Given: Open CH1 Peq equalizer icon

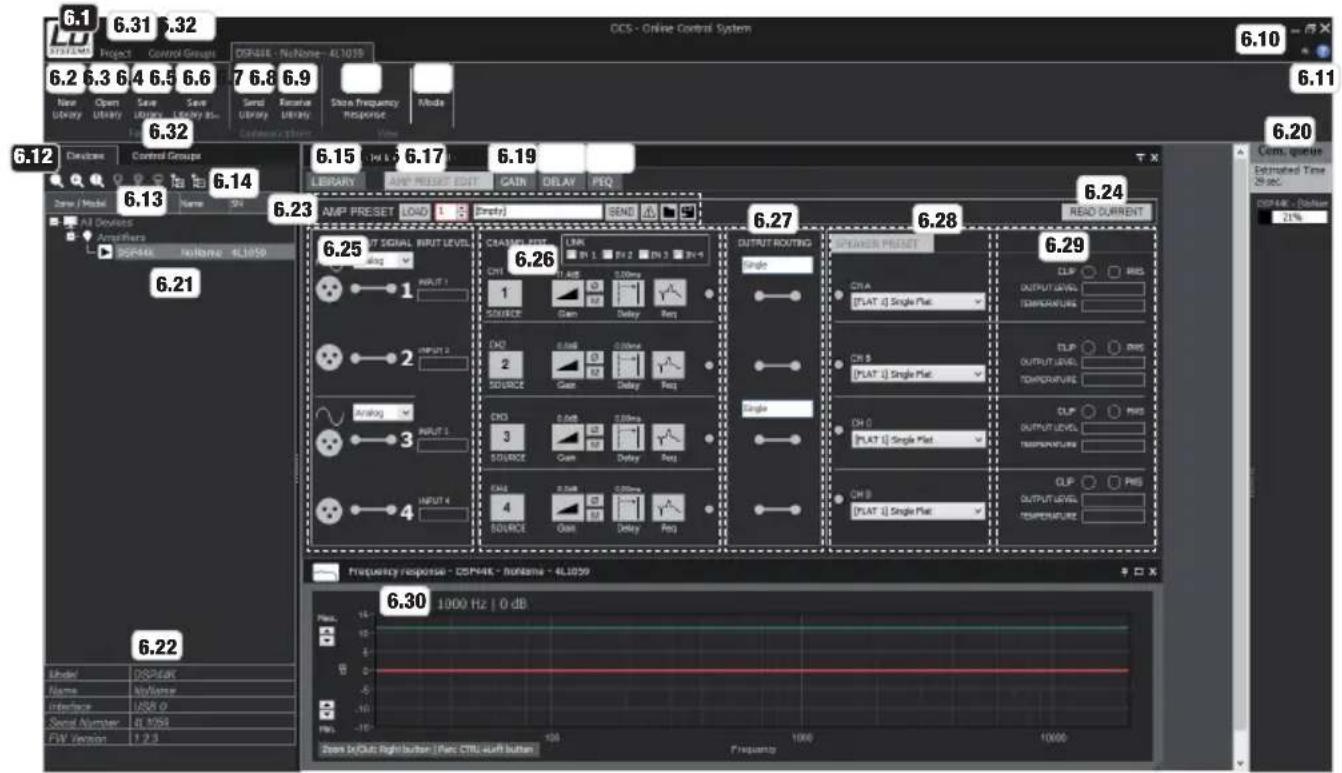Looking at the screenshot, I should click(x=671, y=293).
